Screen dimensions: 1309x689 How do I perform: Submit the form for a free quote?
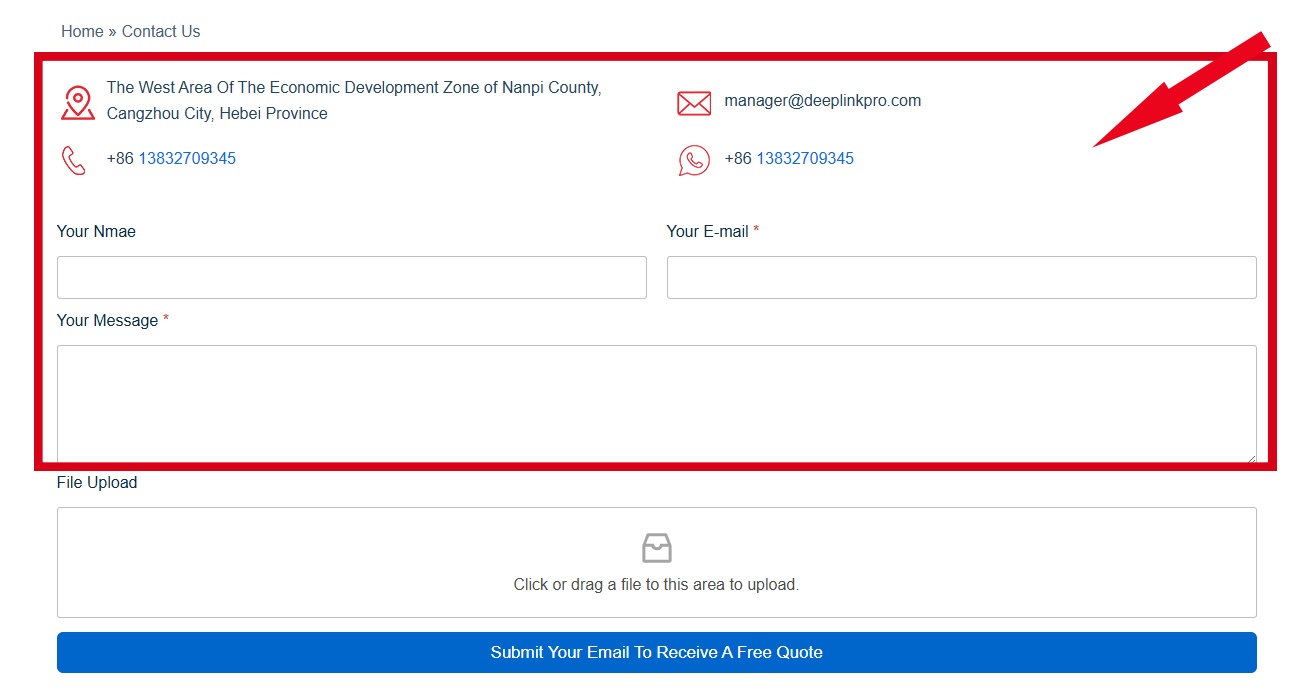657,652
